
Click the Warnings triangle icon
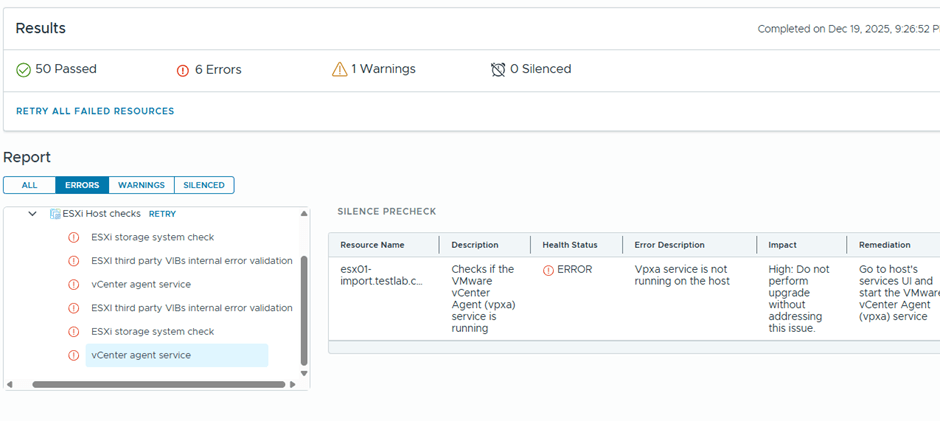tap(339, 70)
